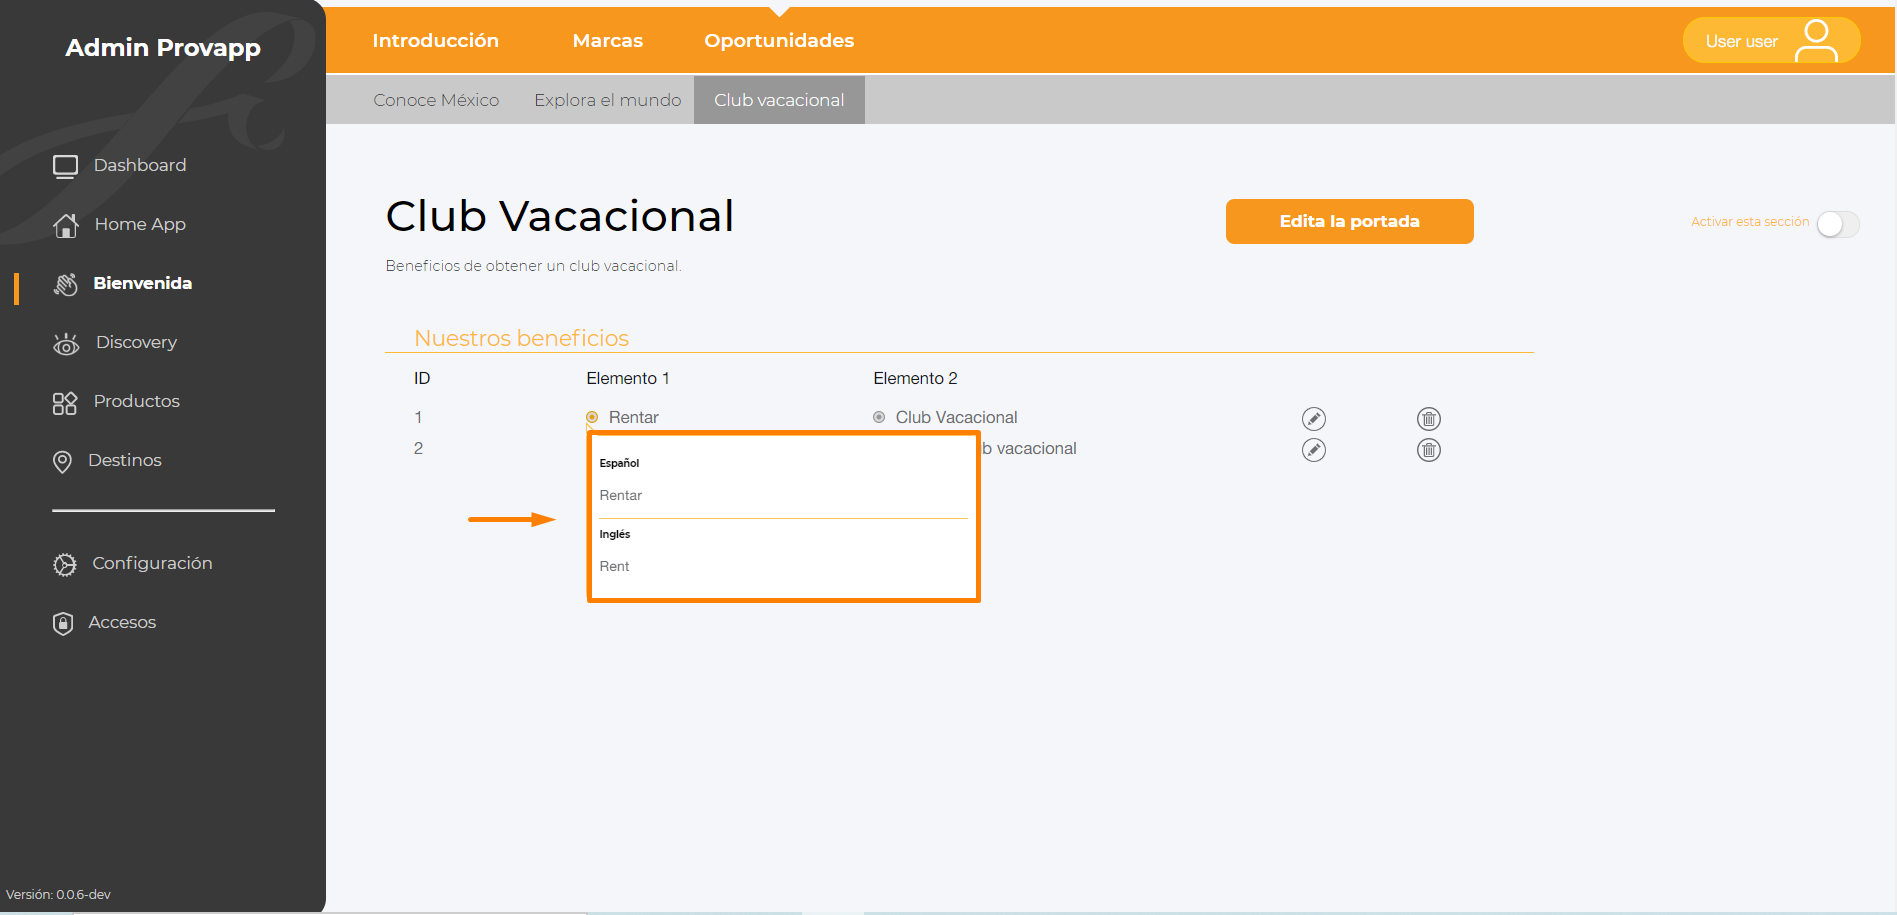Click the Beneficios de obtener subtitle text
1897x915 pixels.
coord(534,266)
